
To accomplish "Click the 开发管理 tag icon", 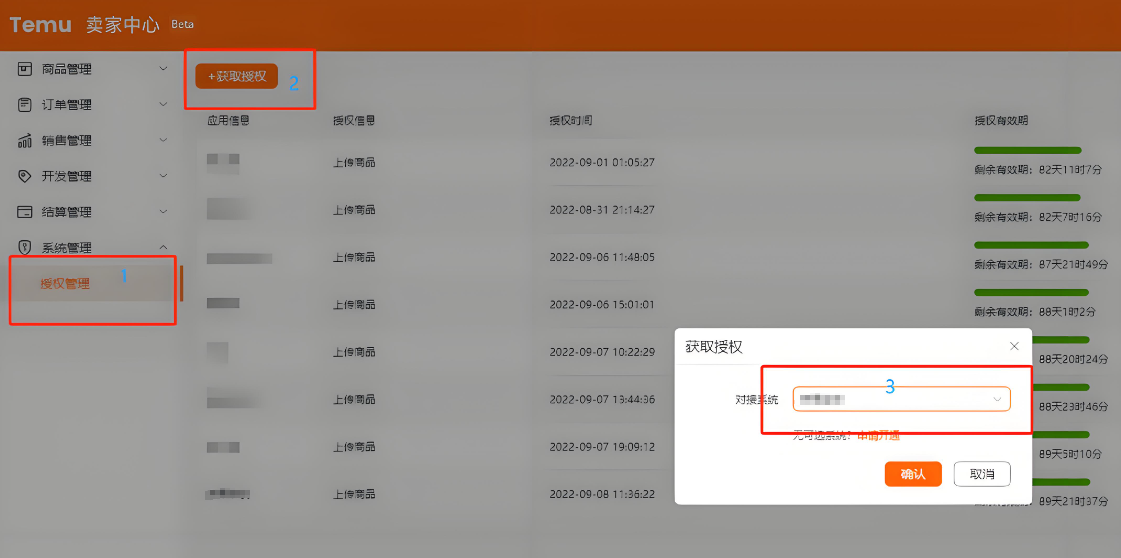I will 25,176.
